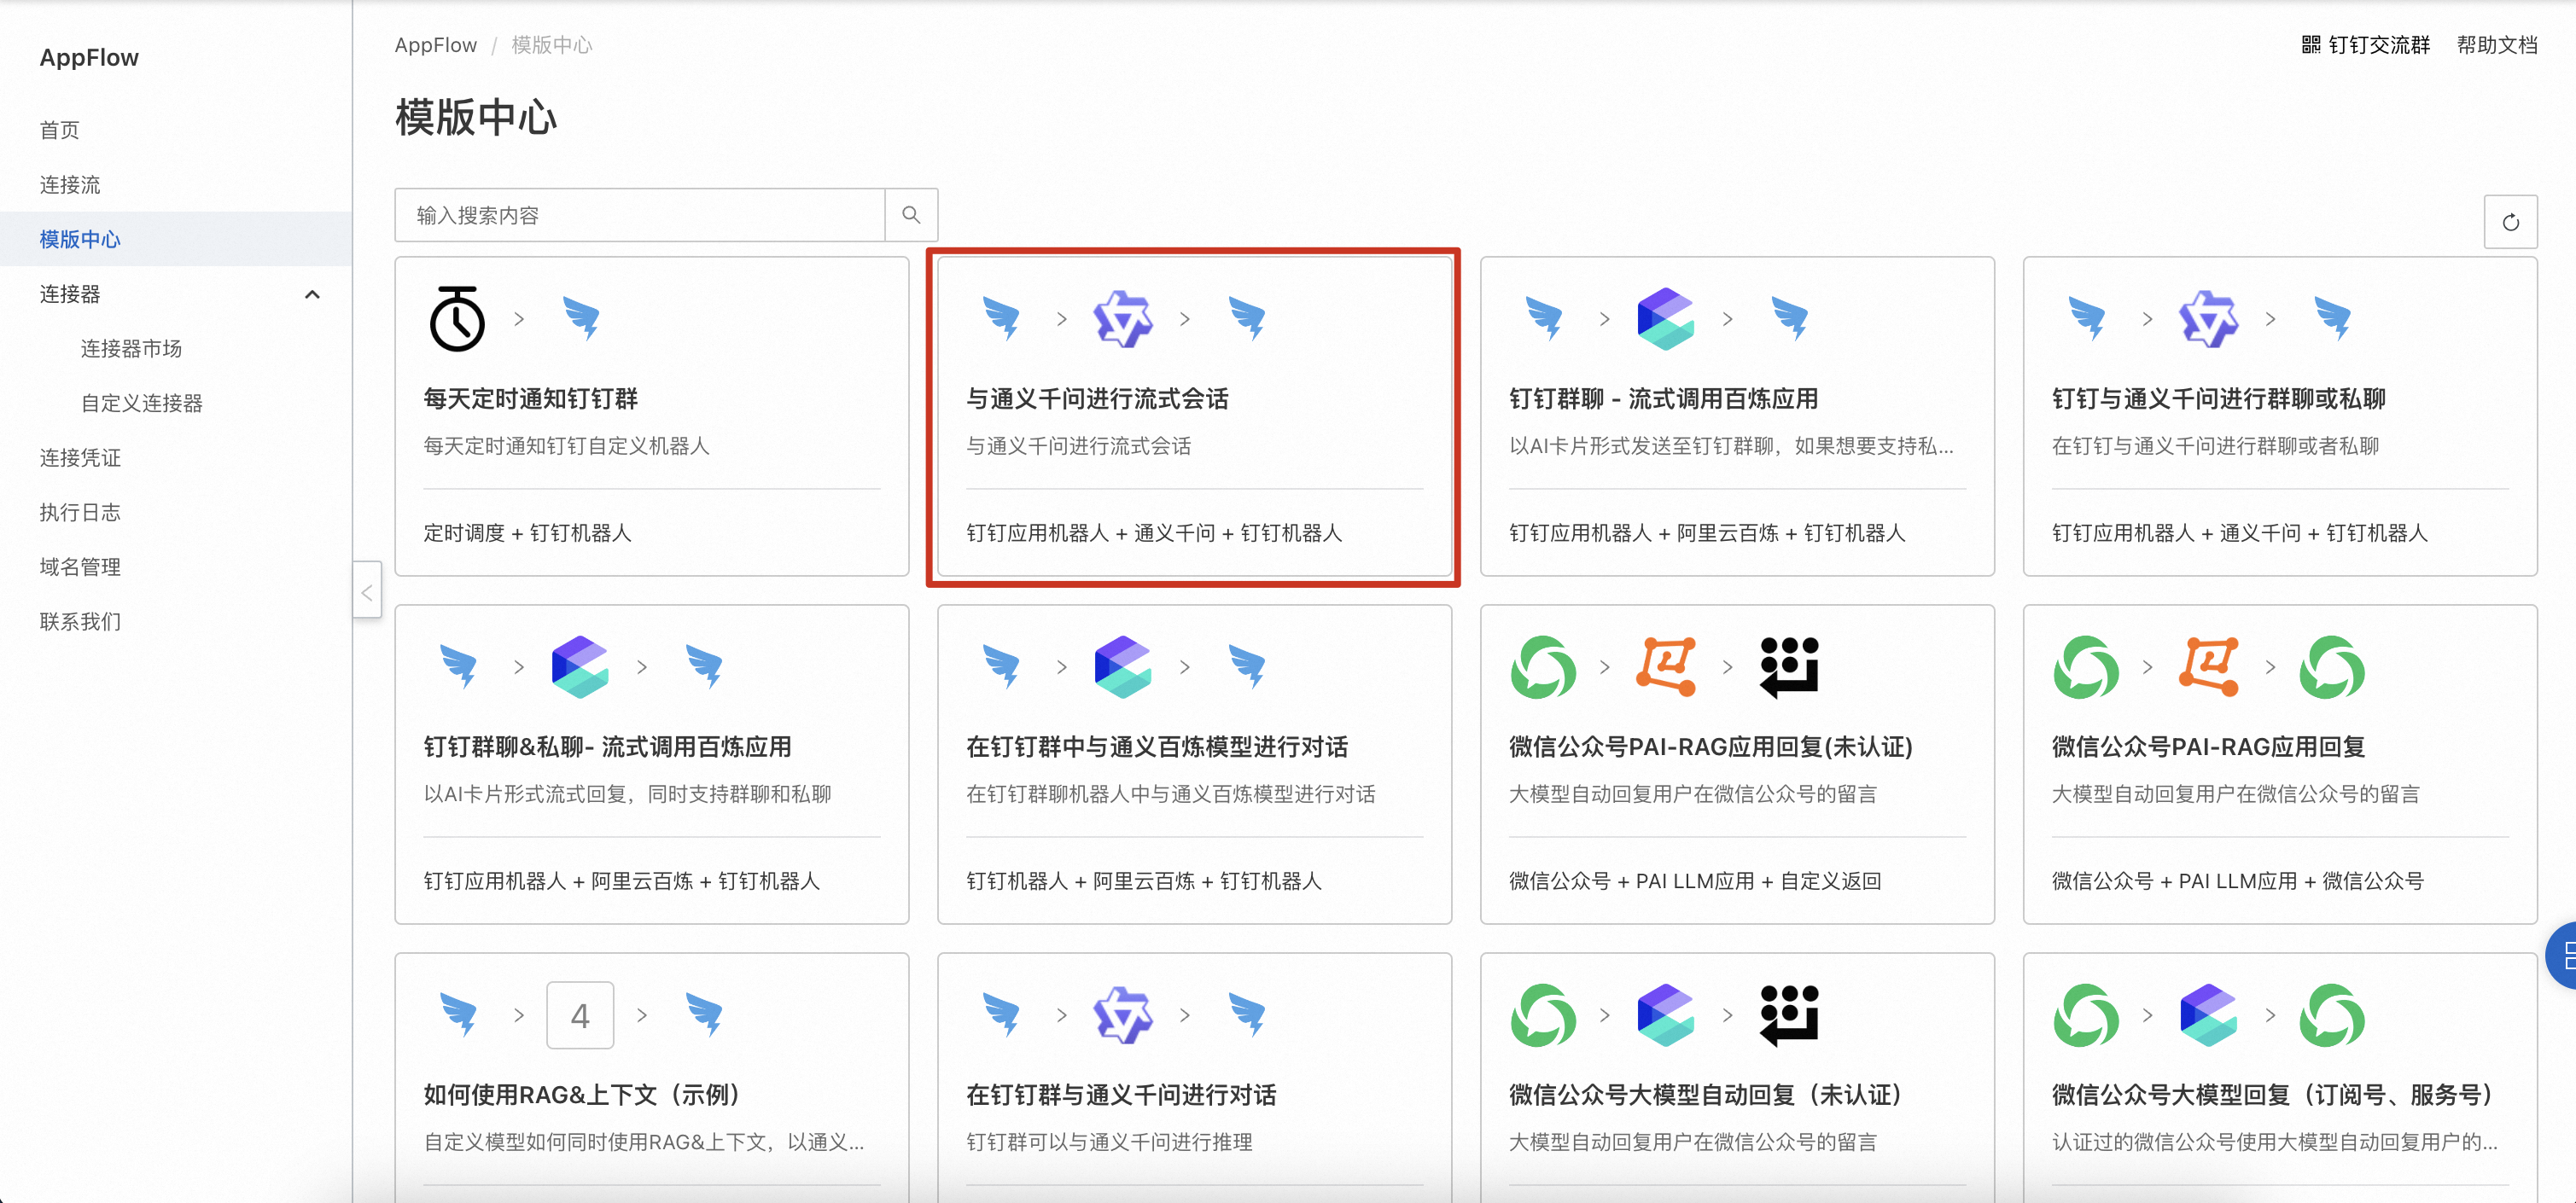Collapse the sidebar with the arrow handle
This screenshot has width=2576, height=1203.
pyautogui.click(x=367, y=592)
